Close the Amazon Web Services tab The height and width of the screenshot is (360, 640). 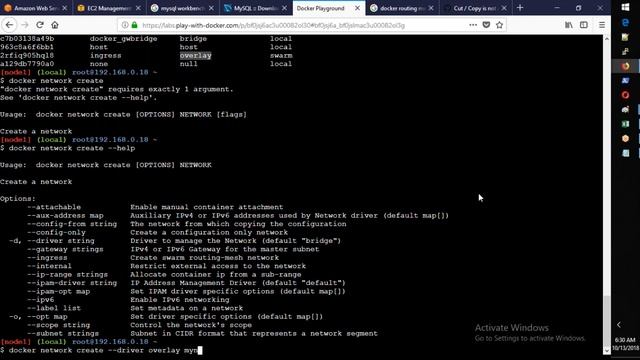pyautogui.click(x=64, y=8)
